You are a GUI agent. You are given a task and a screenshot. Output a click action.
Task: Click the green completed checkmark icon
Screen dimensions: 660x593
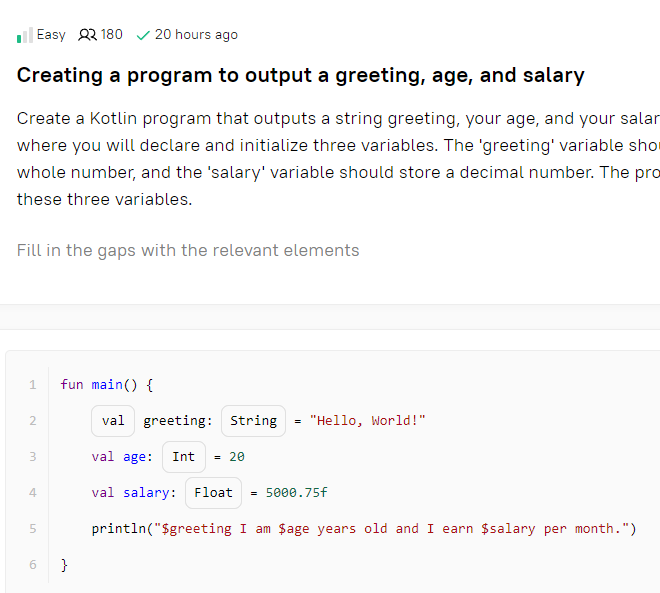click(x=143, y=35)
